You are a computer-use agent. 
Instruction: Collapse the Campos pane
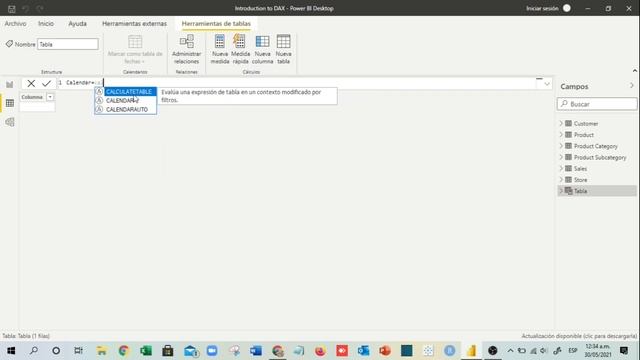point(631,86)
